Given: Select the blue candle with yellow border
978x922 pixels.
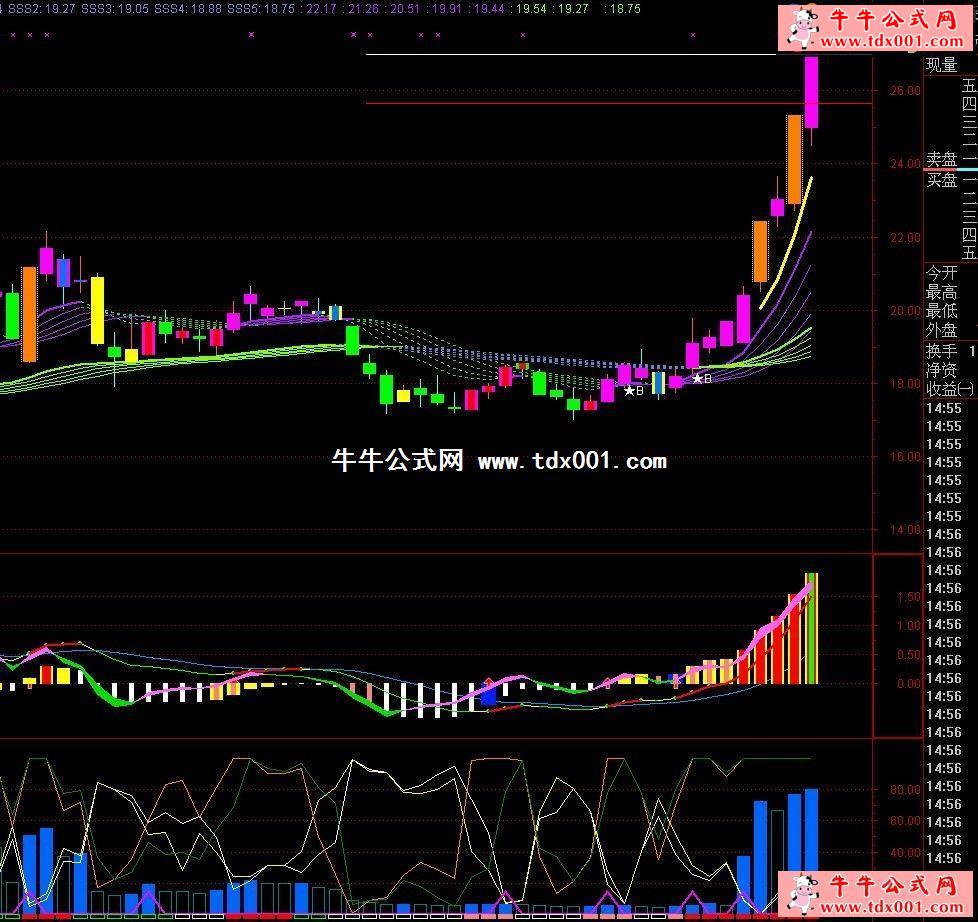Looking at the screenshot, I should click(658, 382).
